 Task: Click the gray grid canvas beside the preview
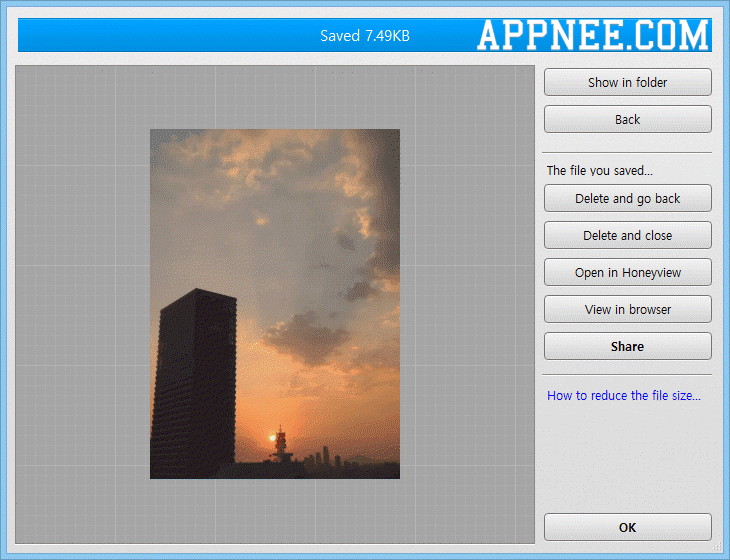[x=467, y=304]
